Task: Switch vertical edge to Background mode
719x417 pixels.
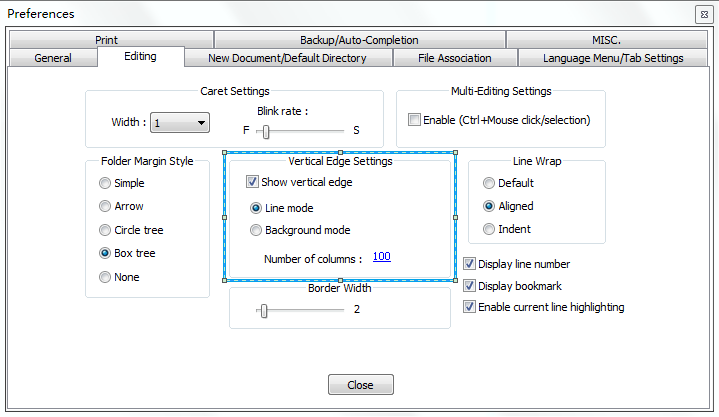Action: [x=256, y=230]
